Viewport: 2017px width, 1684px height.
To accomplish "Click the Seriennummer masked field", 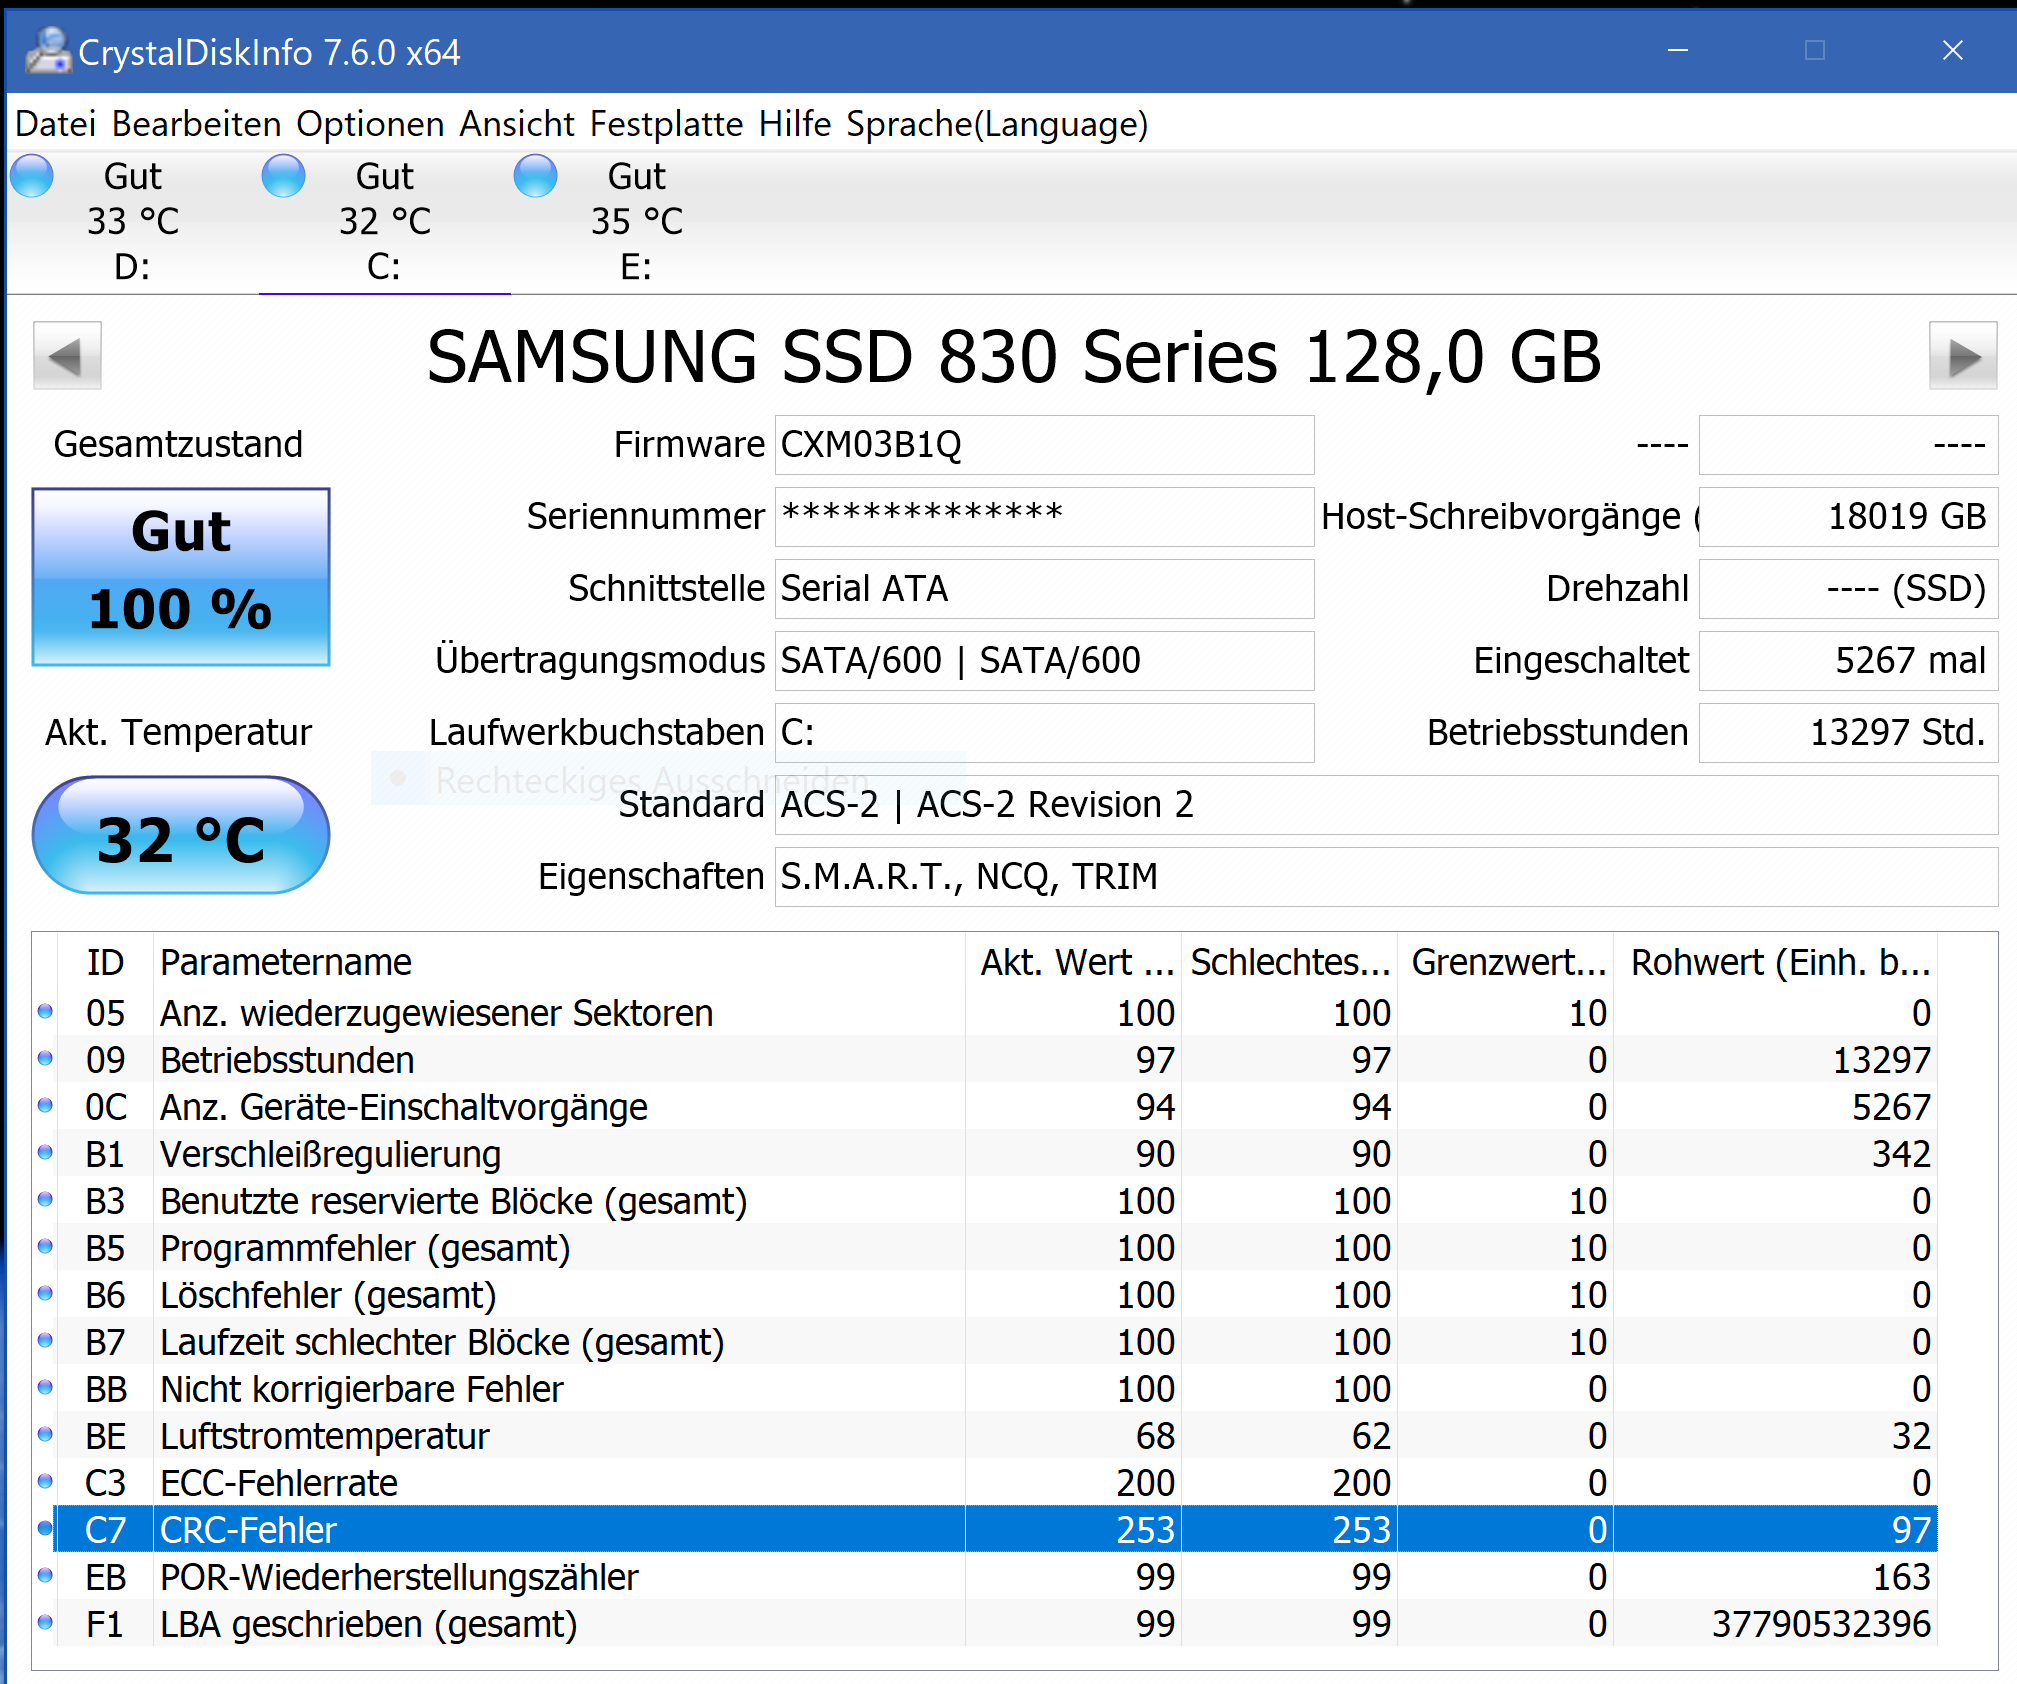I will click(1043, 517).
